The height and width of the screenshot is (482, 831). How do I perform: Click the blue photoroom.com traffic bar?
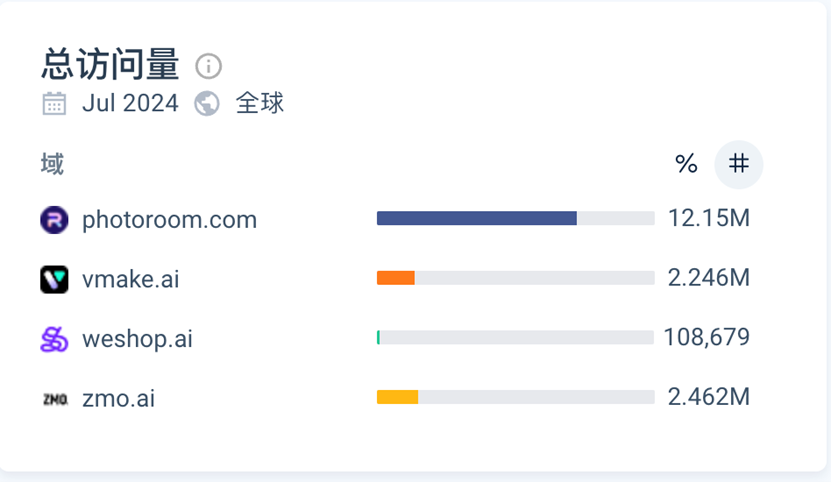coord(476,218)
